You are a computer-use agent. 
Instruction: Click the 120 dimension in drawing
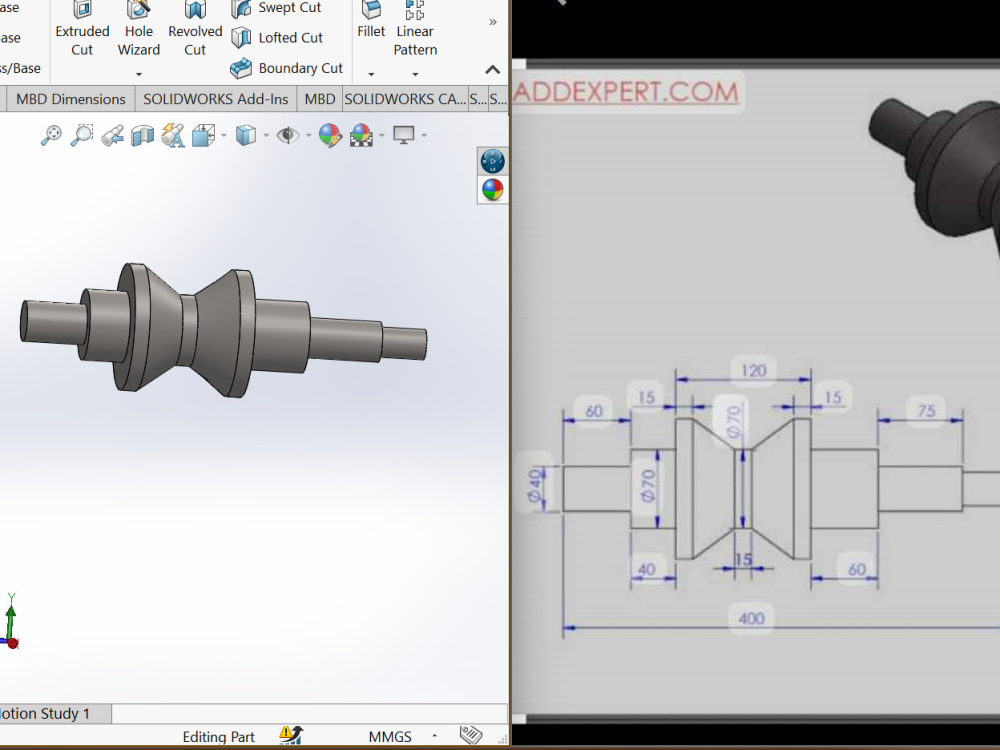753,370
